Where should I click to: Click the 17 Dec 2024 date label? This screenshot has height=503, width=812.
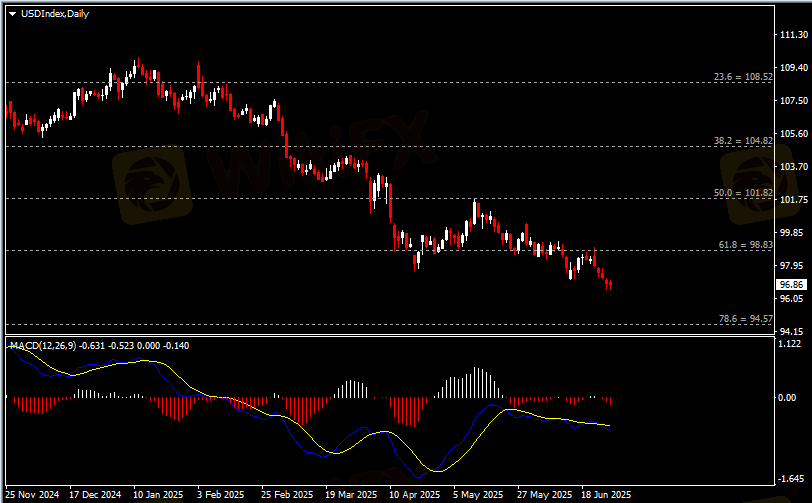click(x=95, y=495)
